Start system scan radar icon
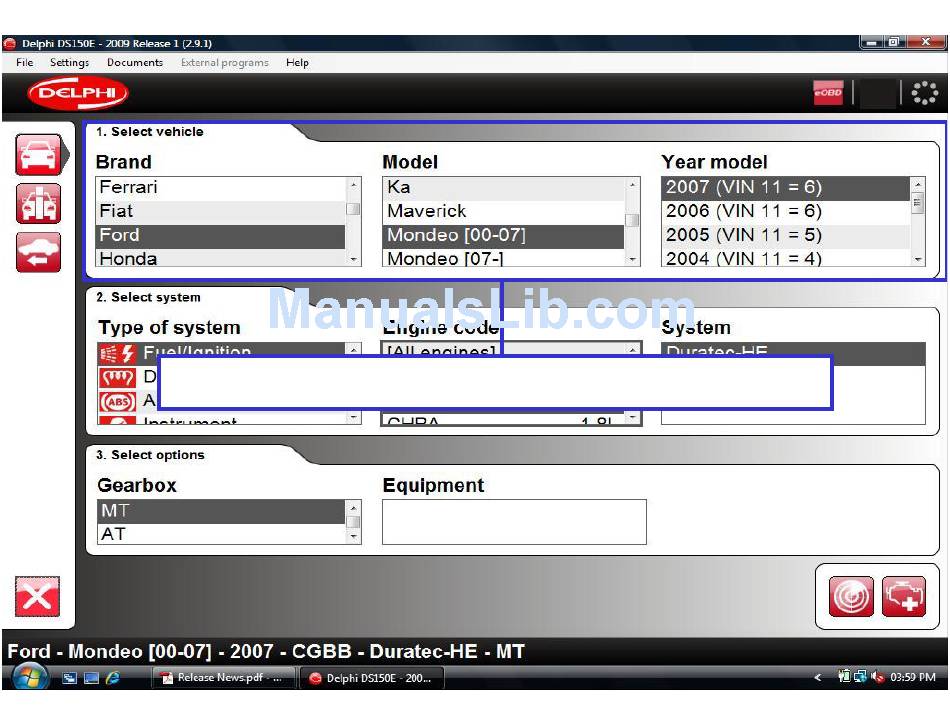950x725 pixels. point(851,597)
